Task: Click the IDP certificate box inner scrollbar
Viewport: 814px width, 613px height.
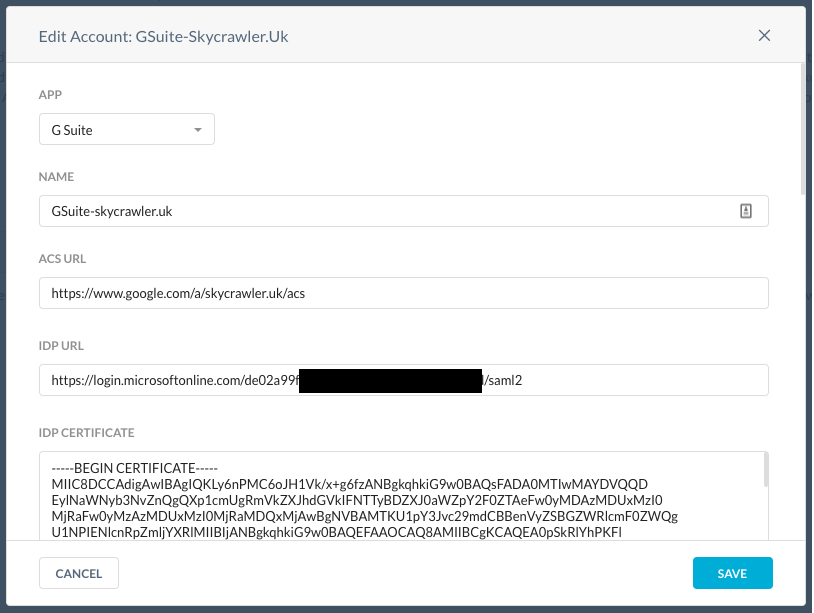Action: pos(765,470)
